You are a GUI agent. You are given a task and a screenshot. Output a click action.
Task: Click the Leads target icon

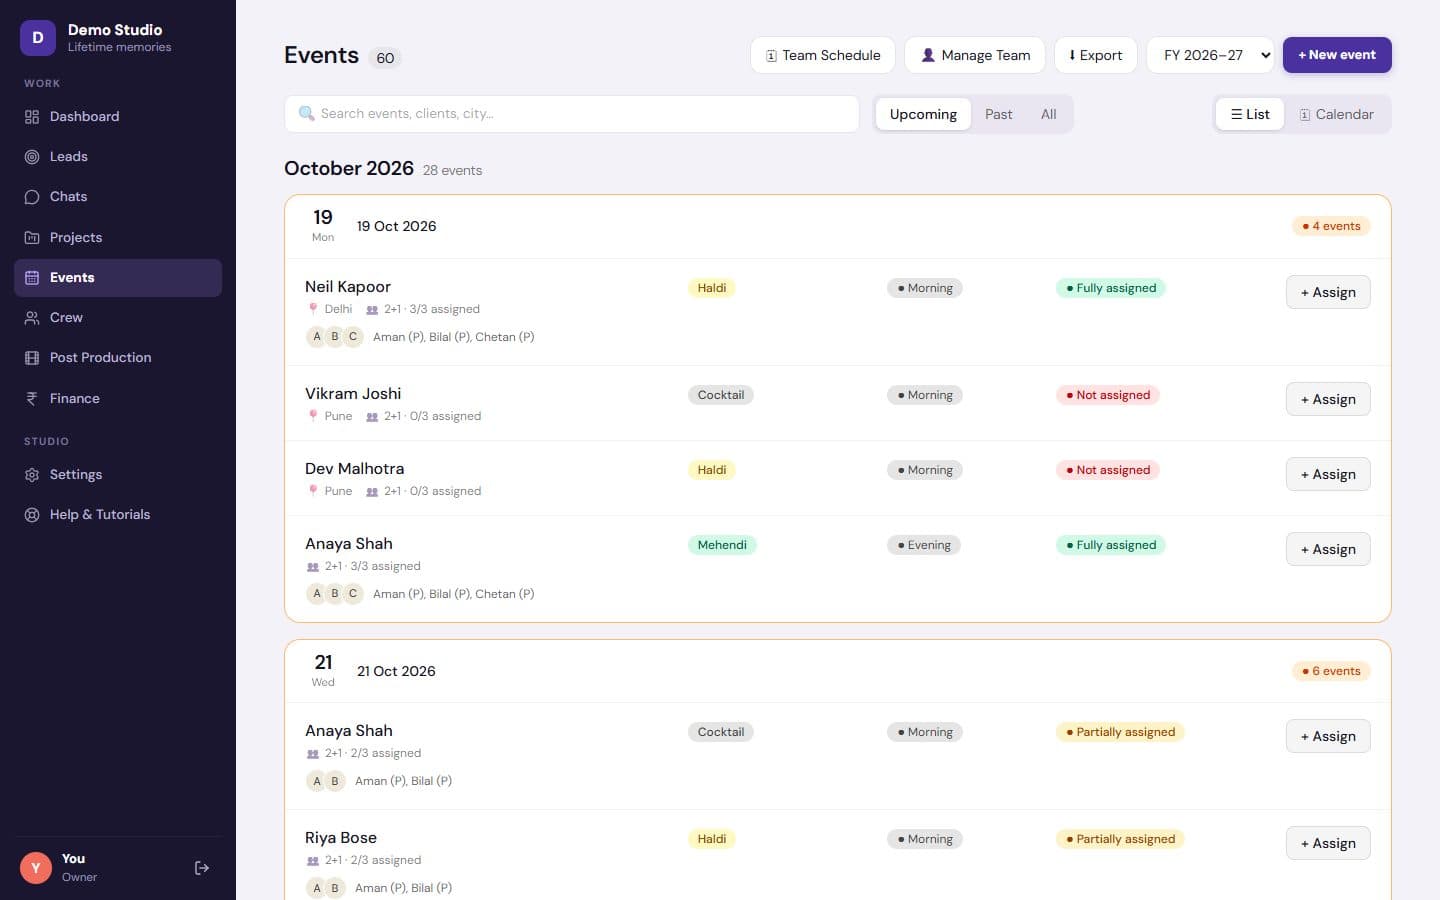32,157
